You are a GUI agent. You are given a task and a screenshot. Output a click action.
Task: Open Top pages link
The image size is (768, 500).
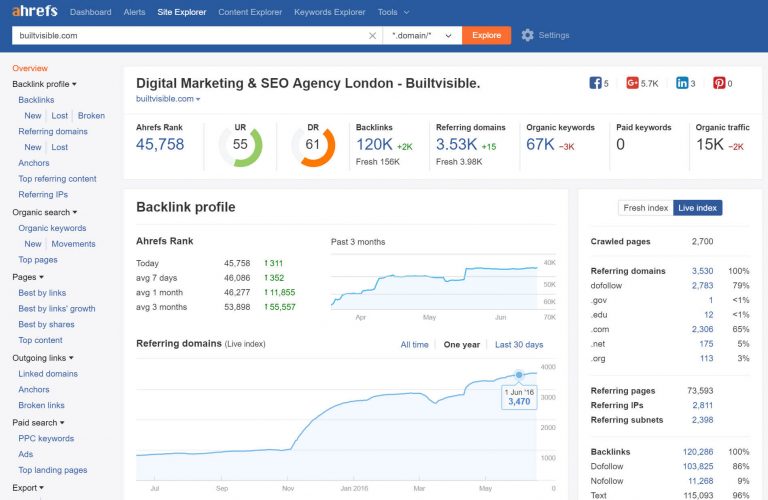[x=38, y=260]
